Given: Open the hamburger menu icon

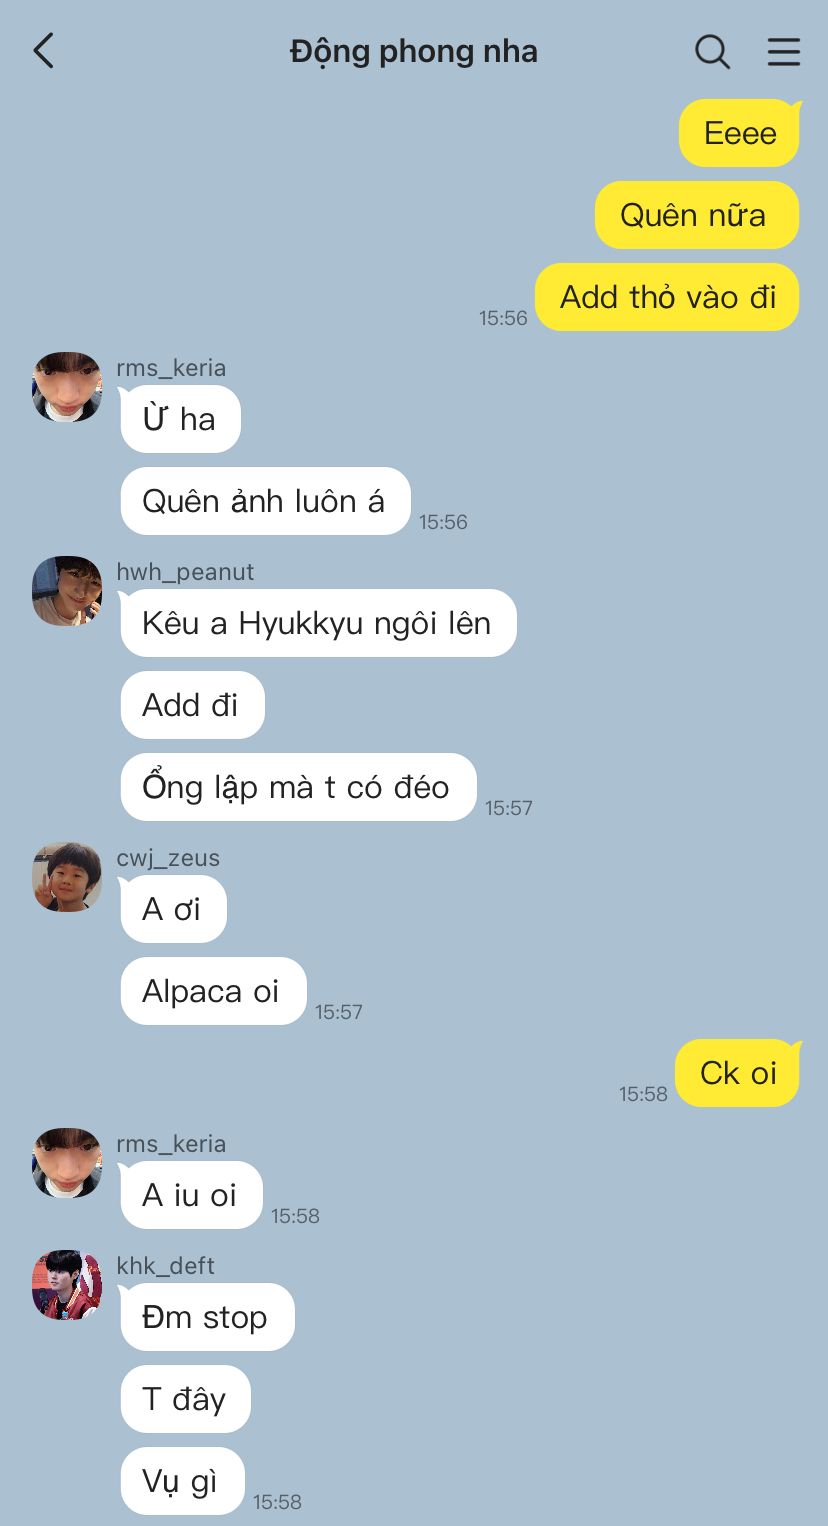Looking at the screenshot, I should coord(784,51).
